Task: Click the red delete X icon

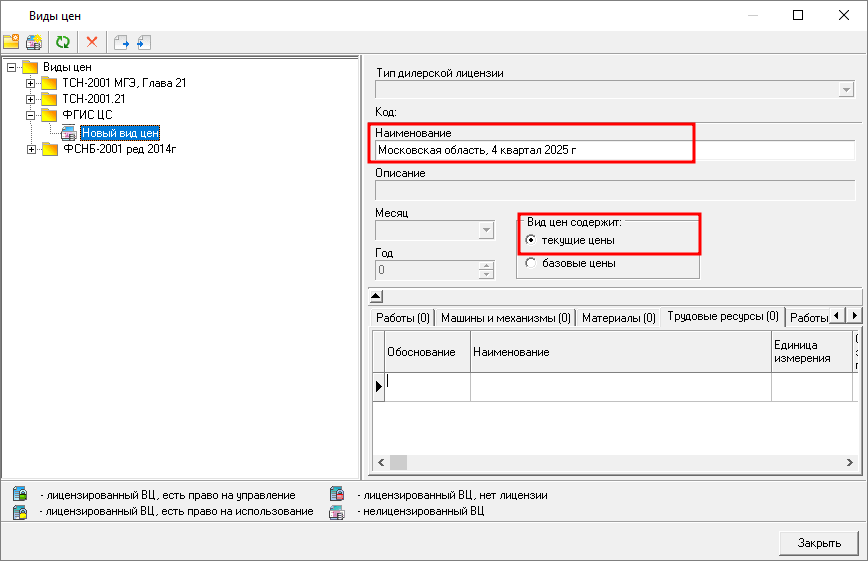Action: (x=92, y=42)
